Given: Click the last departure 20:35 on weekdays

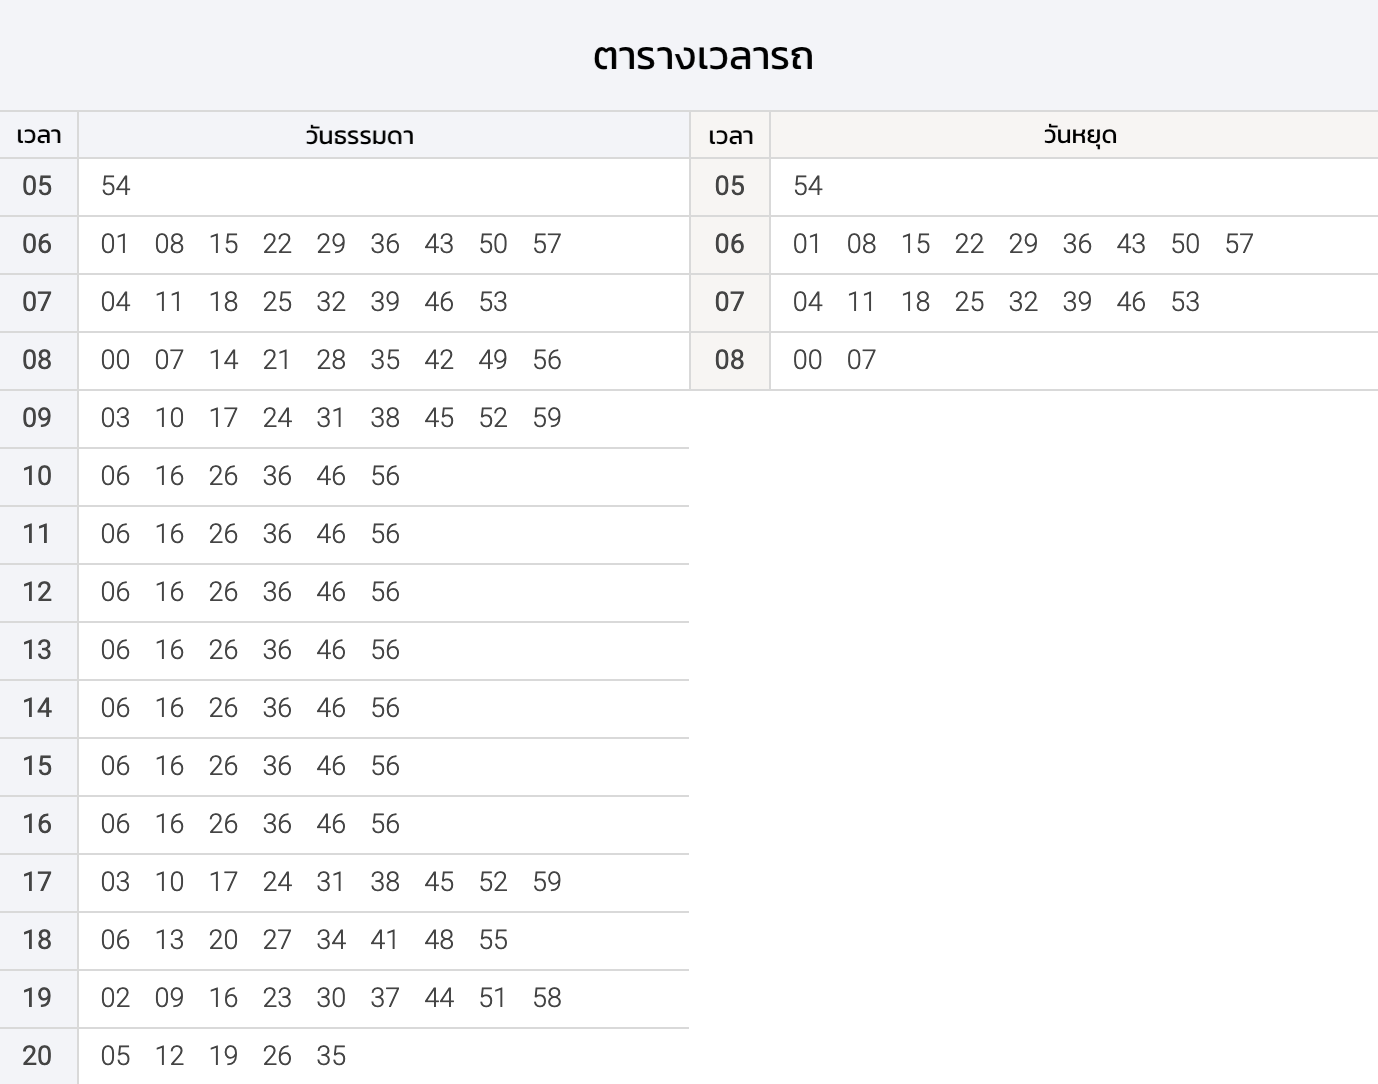Looking at the screenshot, I should tap(331, 1056).
